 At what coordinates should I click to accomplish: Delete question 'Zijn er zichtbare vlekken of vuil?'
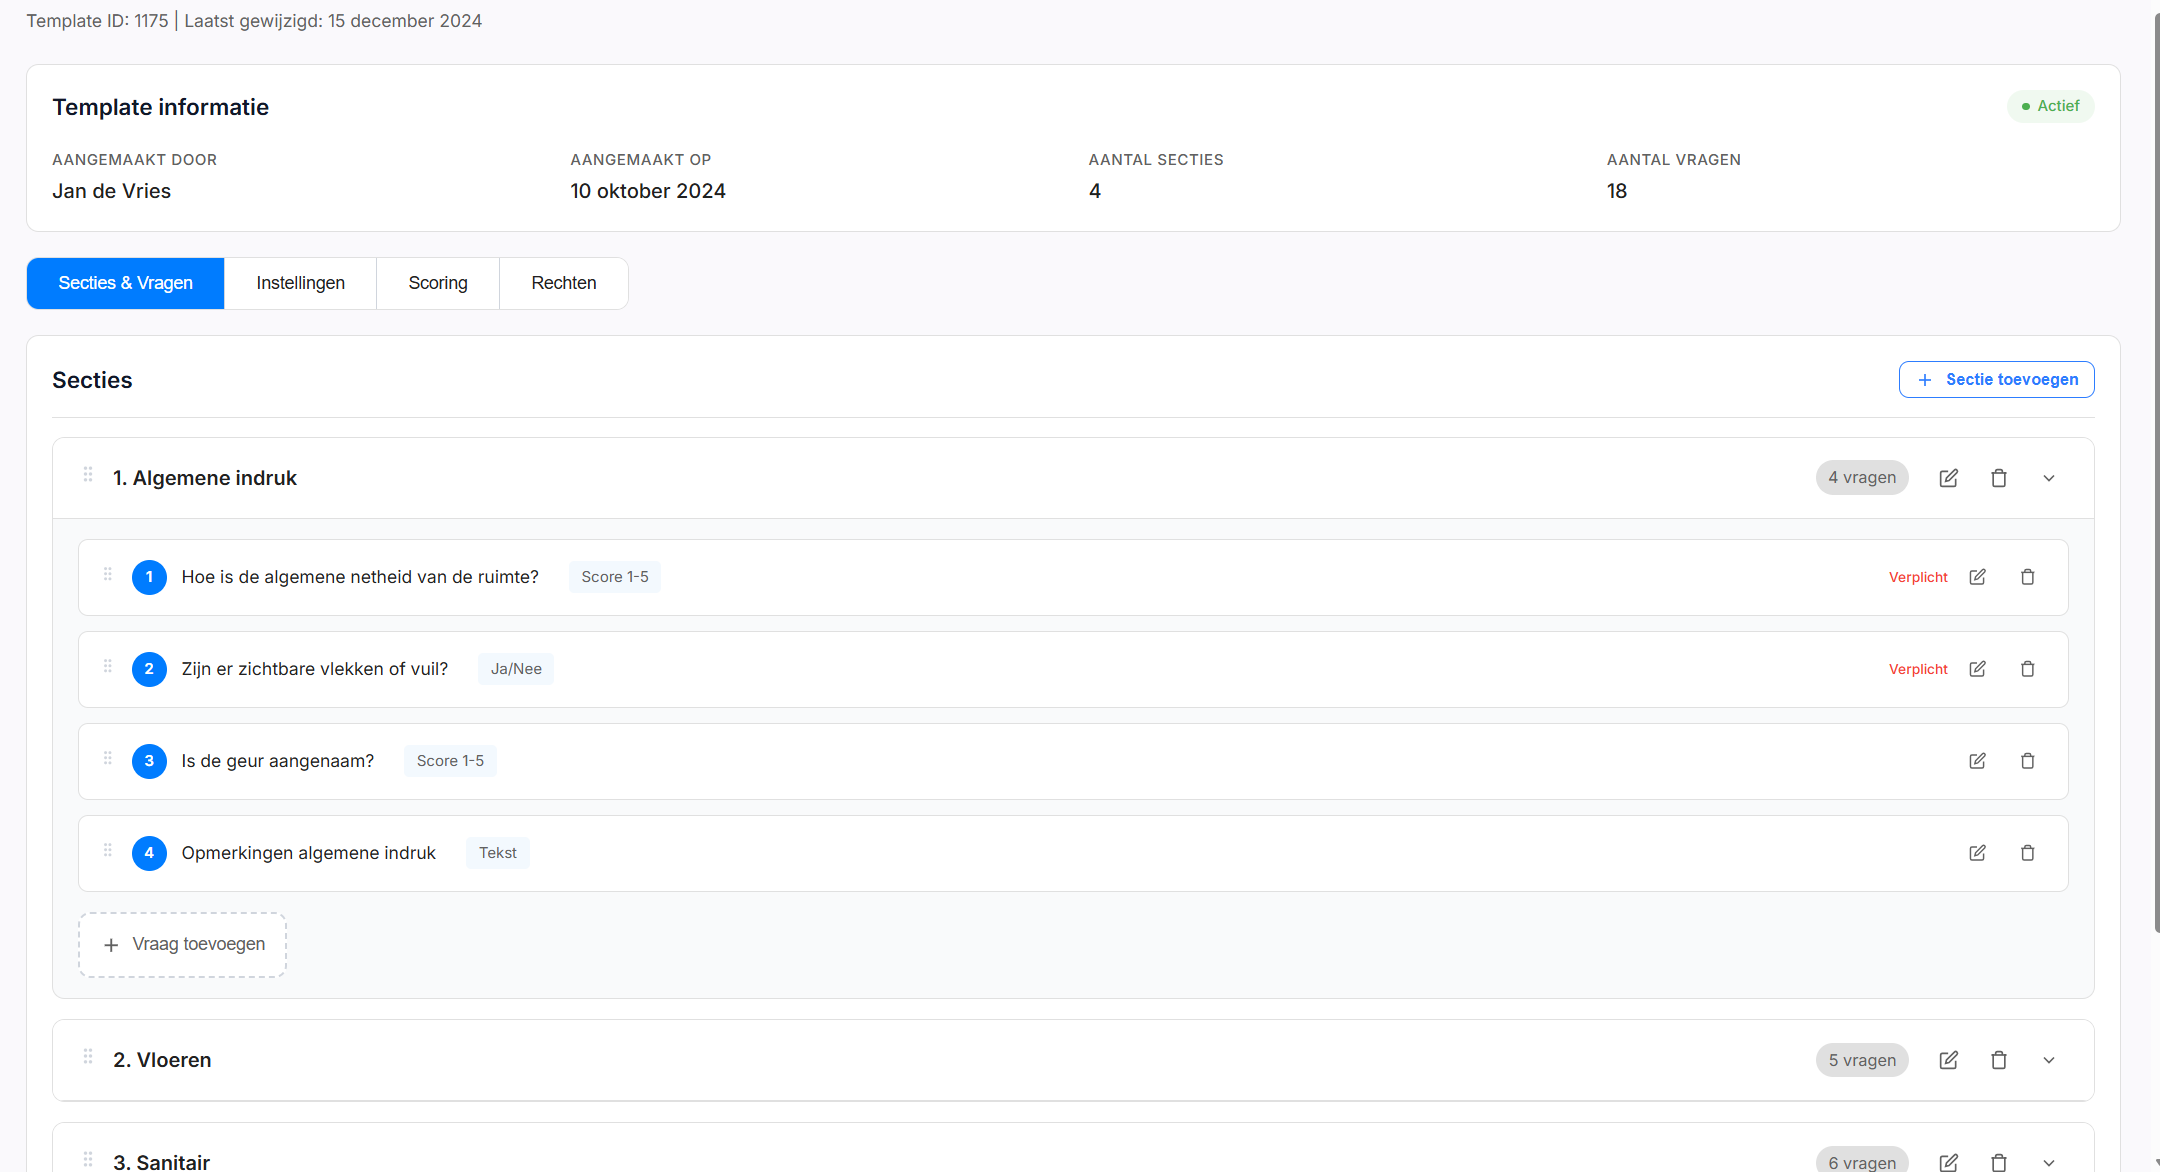click(x=2028, y=669)
